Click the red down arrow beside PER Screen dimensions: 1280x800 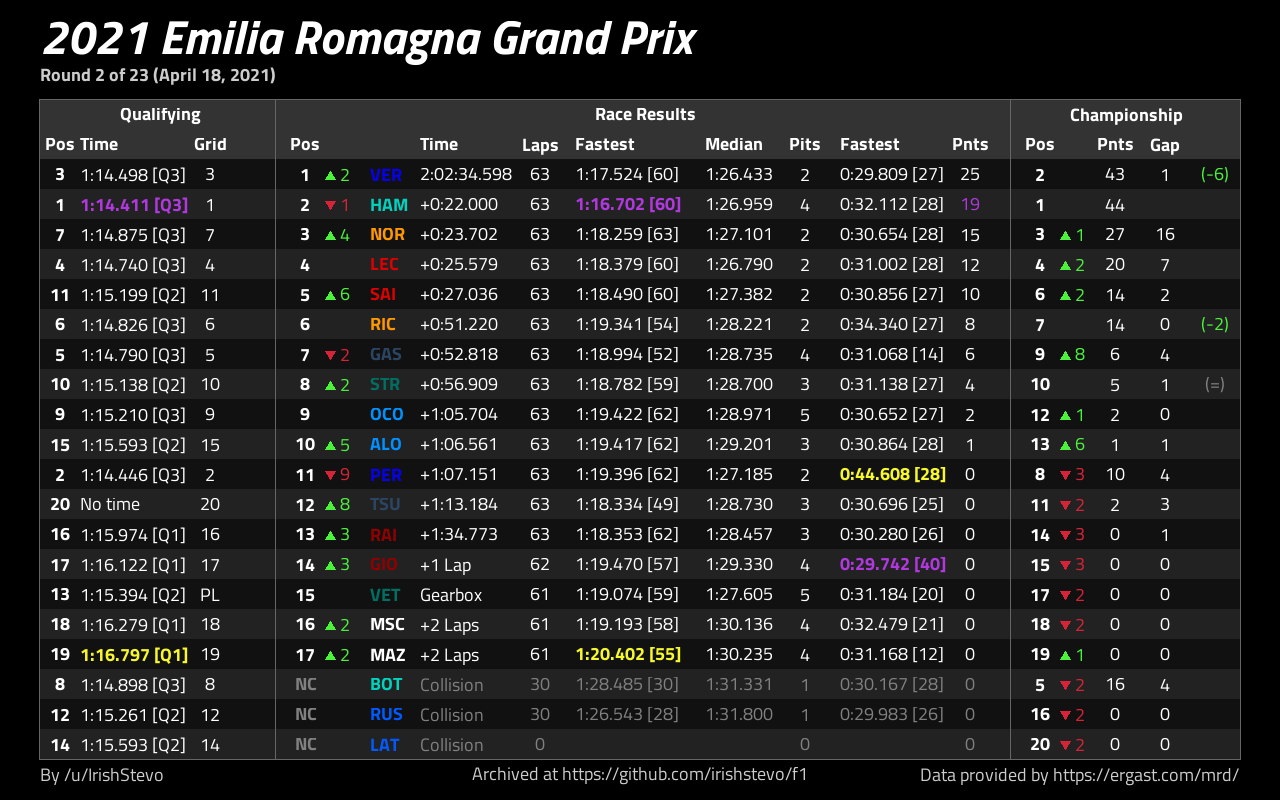tap(331, 476)
